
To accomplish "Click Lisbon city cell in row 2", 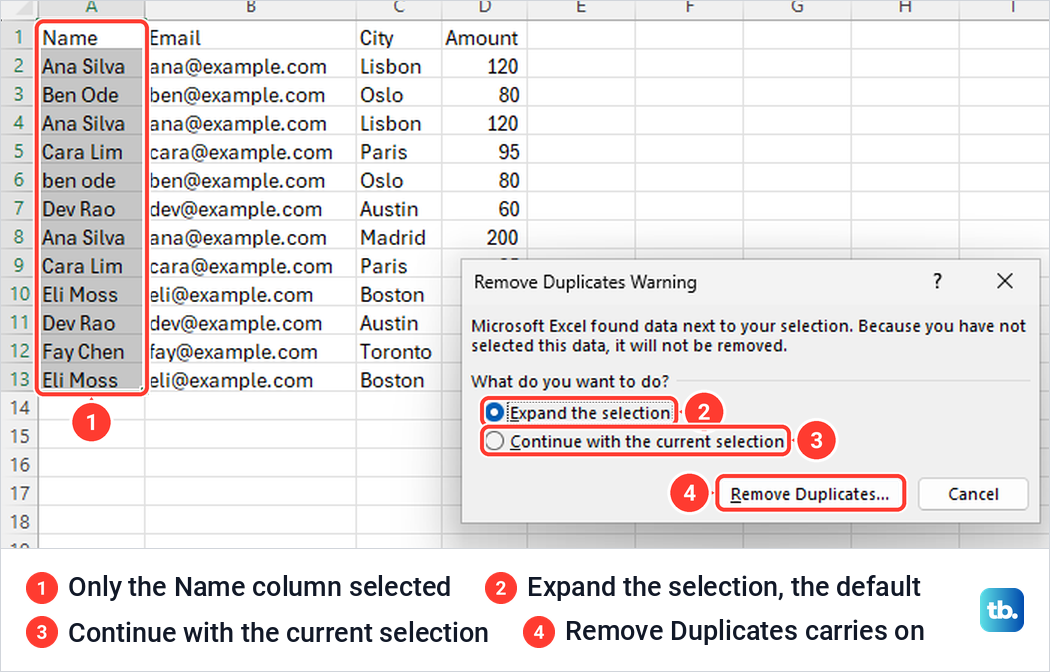I will (x=399, y=66).
